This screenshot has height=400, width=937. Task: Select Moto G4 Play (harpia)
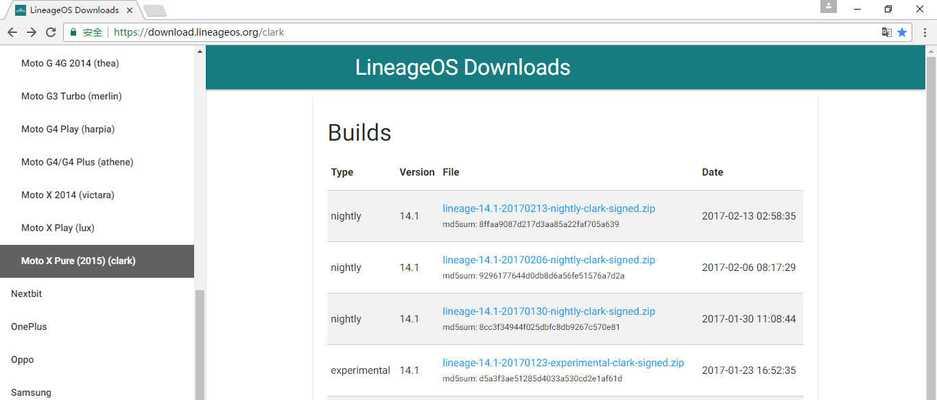[x=68, y=129]
